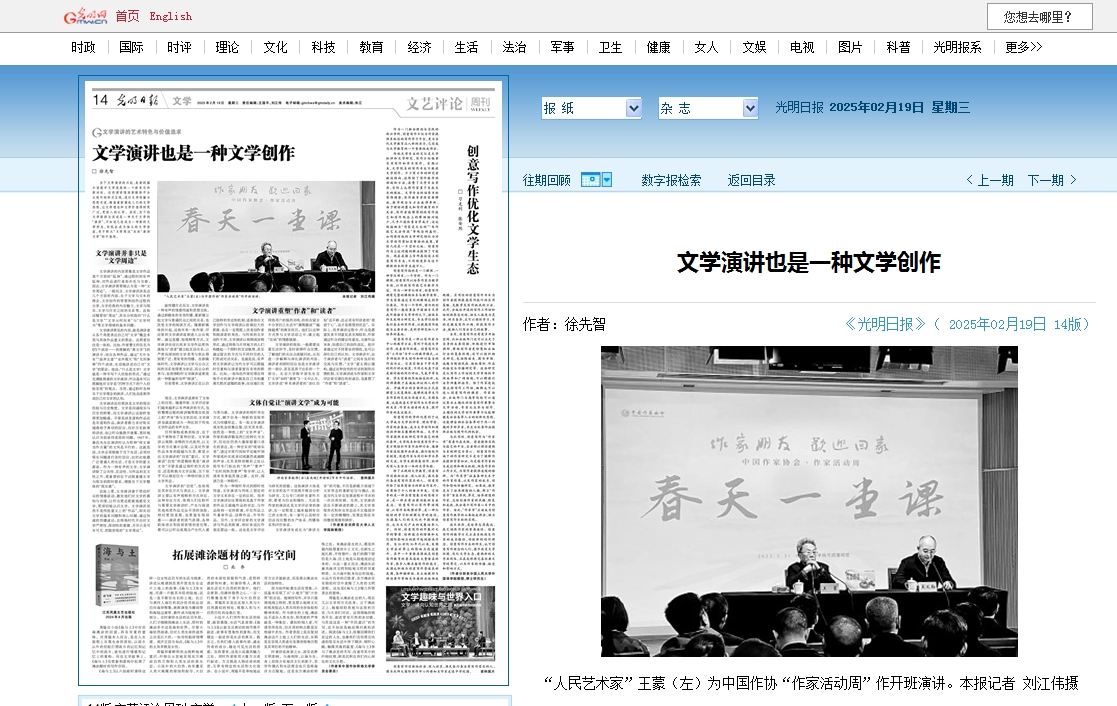The image size is (1117, 706).
Task: Click 数字报检索 search link
Action: (x=671, y=180)
